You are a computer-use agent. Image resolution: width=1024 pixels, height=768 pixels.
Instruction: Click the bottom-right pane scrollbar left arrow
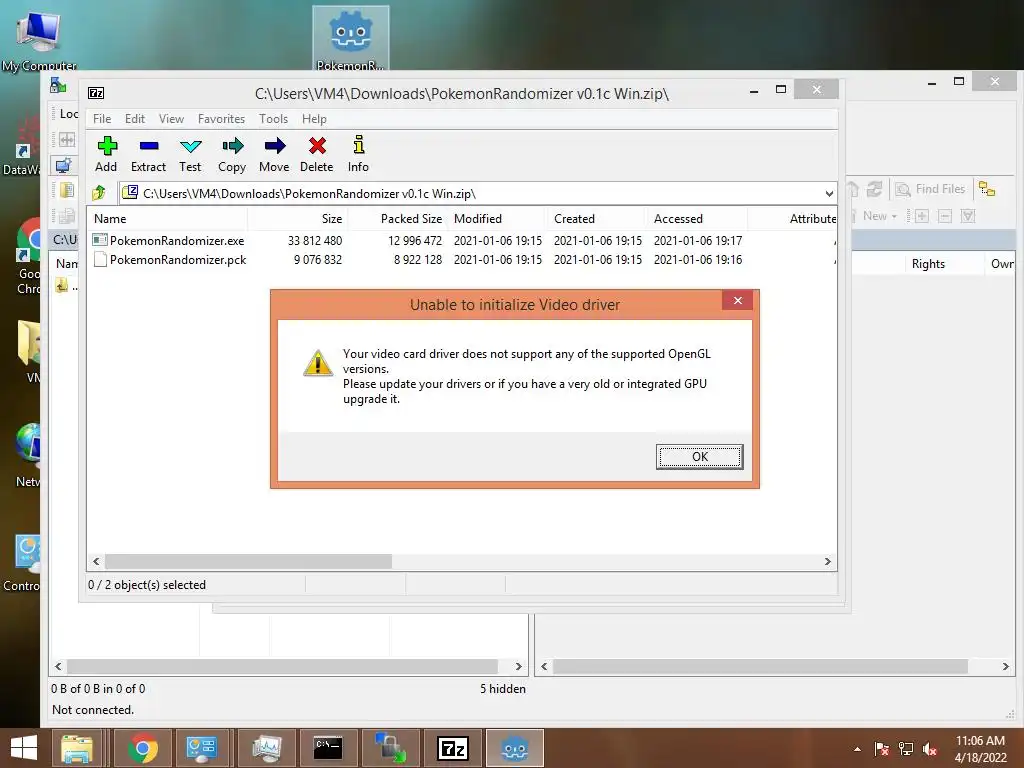544,667
